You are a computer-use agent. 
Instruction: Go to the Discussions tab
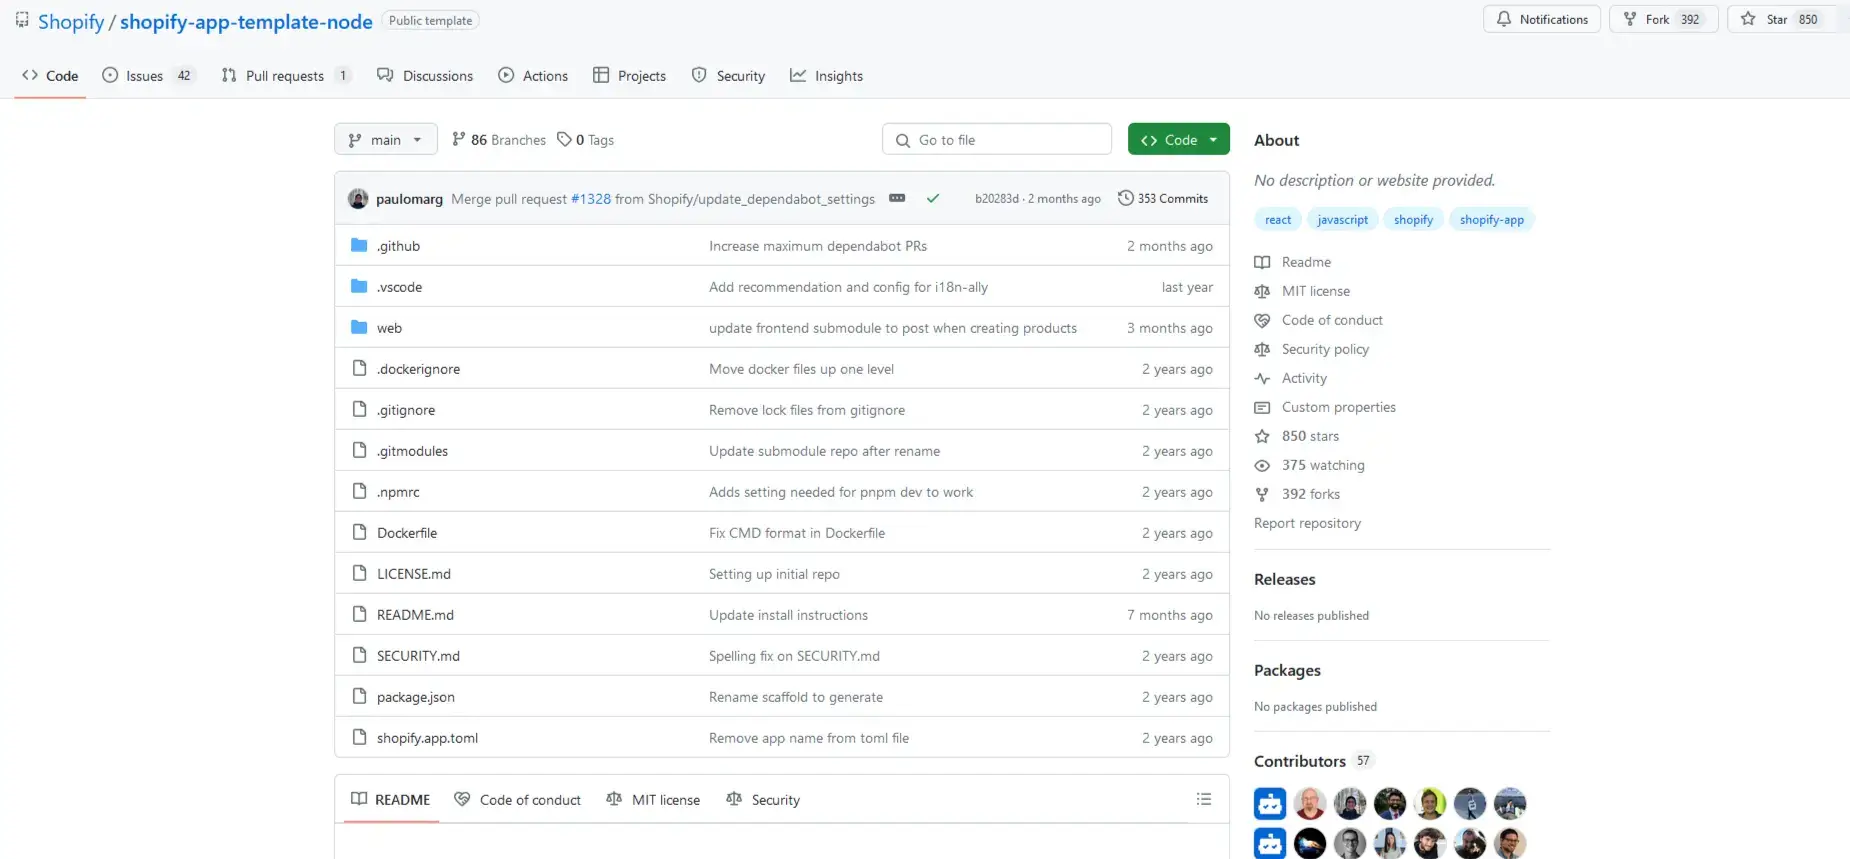click(425, 75)
